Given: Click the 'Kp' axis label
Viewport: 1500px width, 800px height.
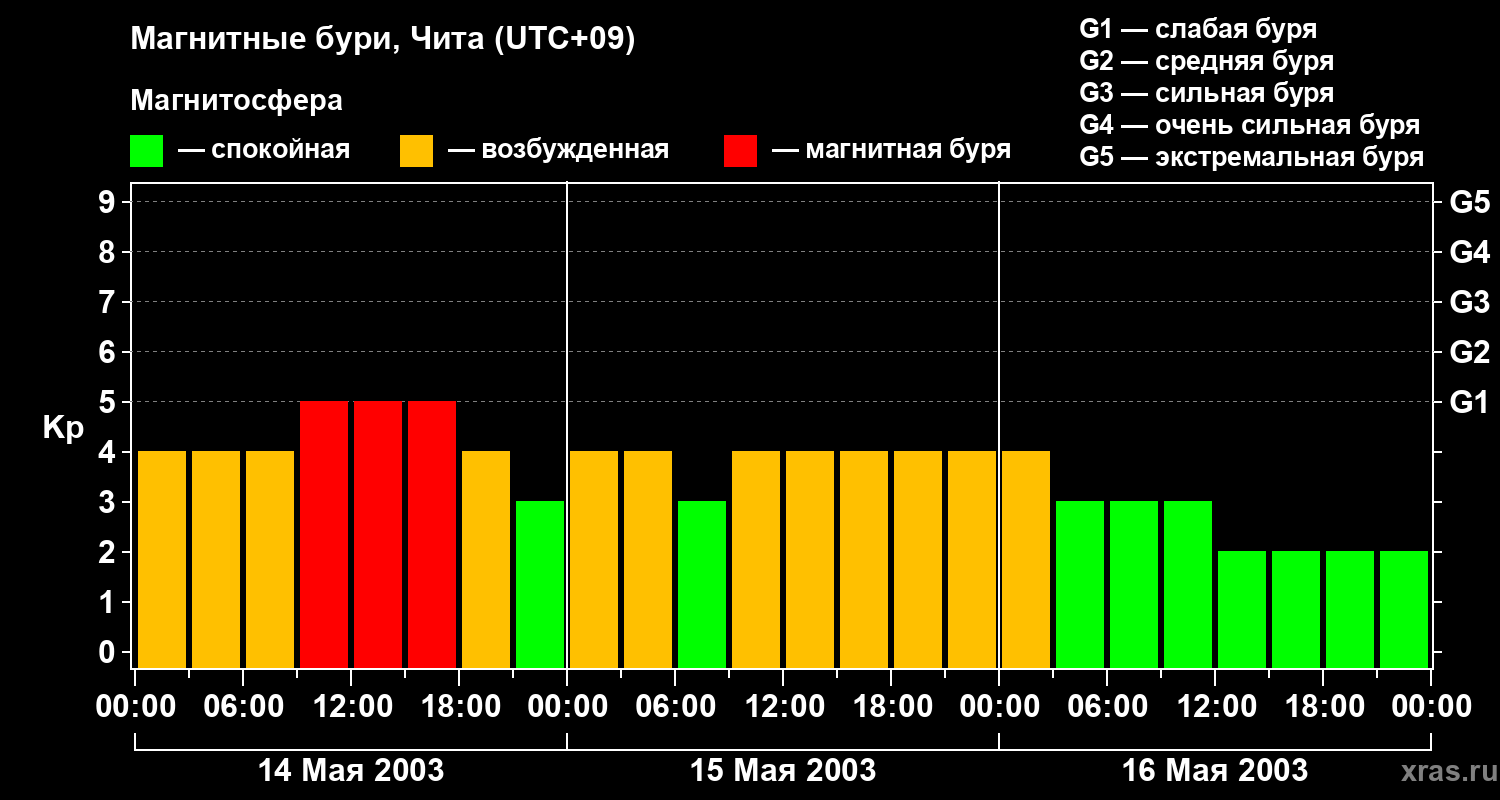Looking at the screenshot, I should [x=63, y=428].
